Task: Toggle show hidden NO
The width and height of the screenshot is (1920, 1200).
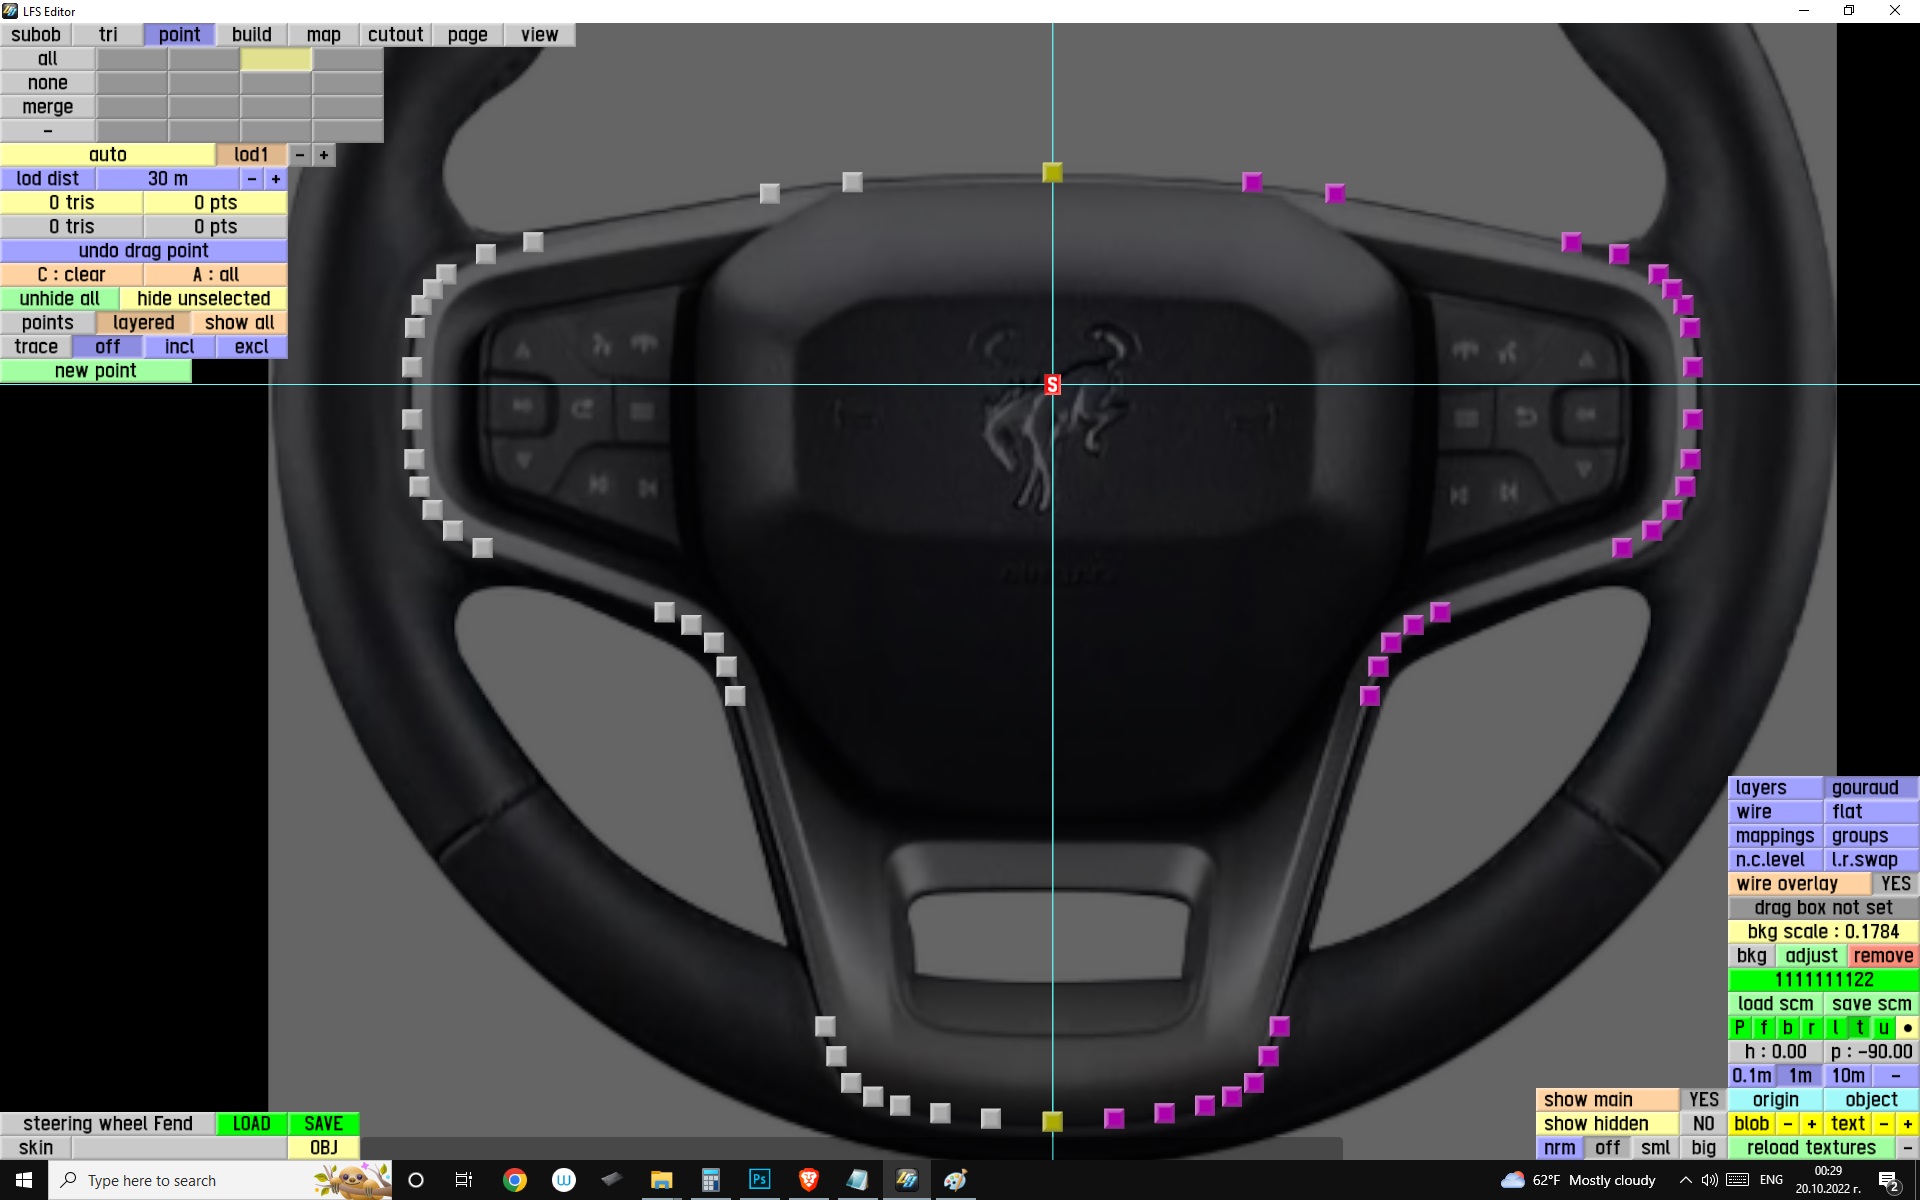Action: coord(1703,1124)
